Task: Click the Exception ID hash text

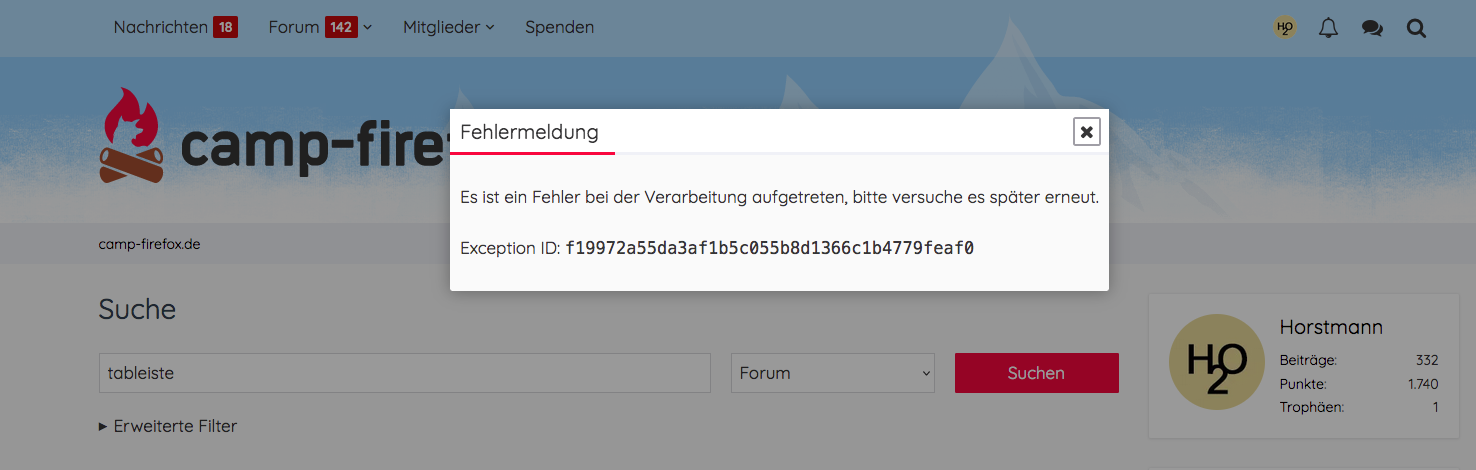Action: (769, 248)
